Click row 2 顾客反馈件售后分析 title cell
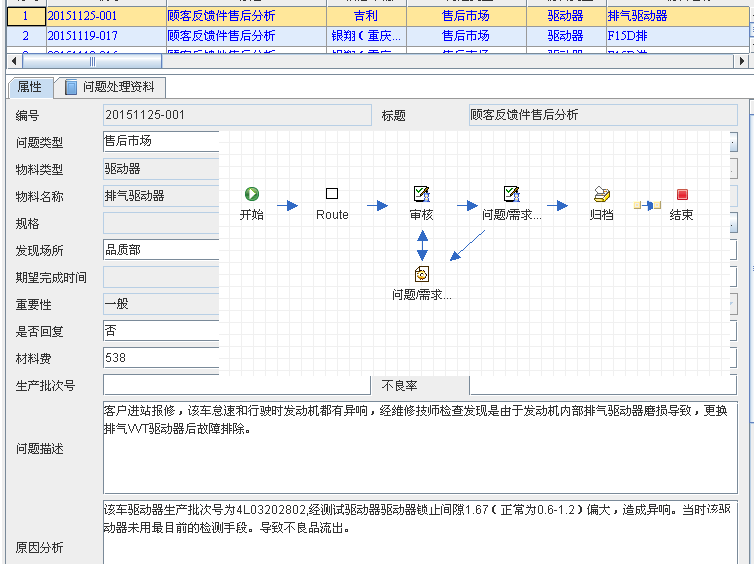The width and height of the screenshot is (754, 564). pyautogui.click(x=246, y=36)
